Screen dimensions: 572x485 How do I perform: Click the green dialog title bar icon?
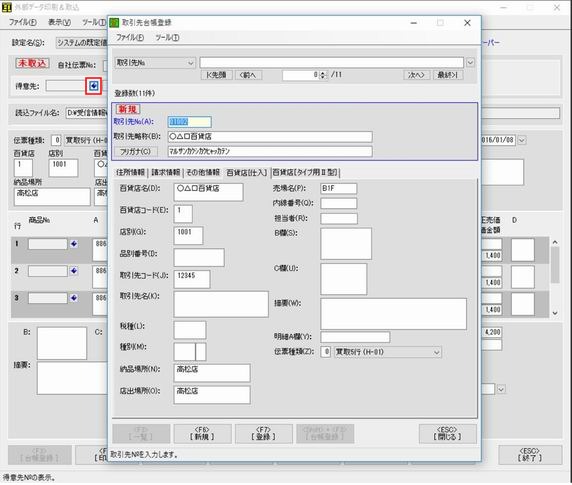114,23
